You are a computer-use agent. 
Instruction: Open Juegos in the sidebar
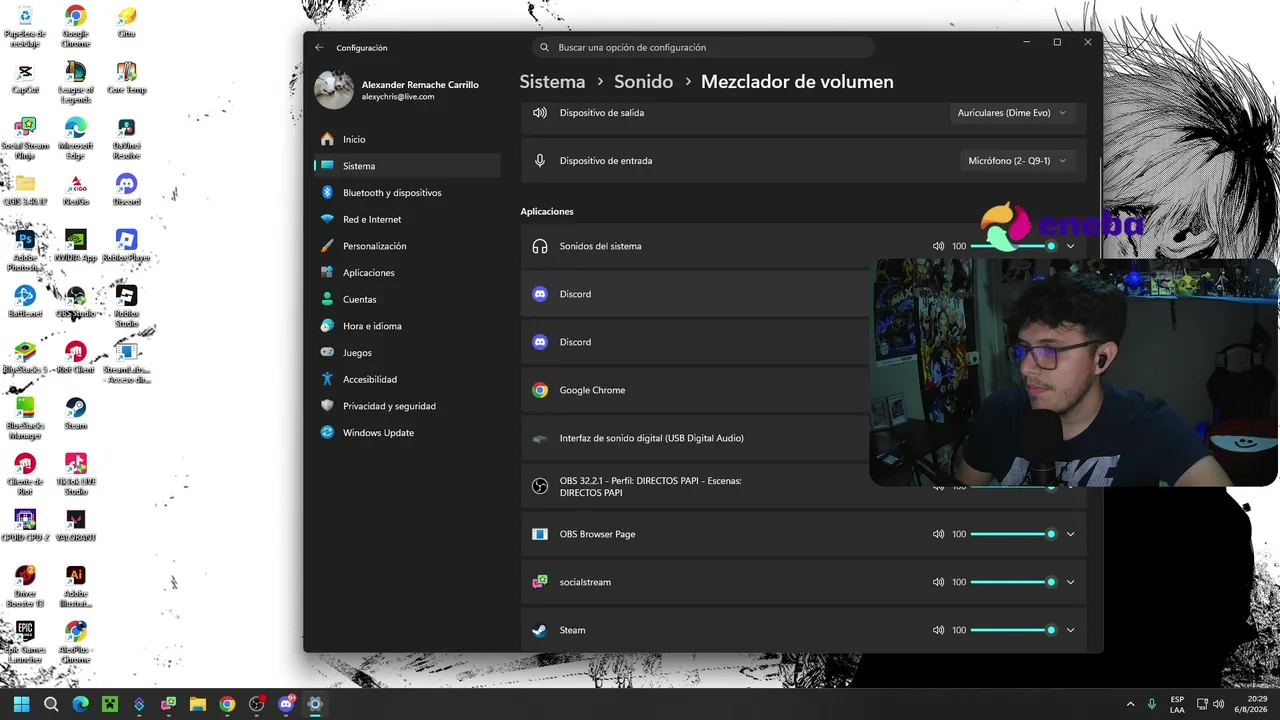pos(407,353)
